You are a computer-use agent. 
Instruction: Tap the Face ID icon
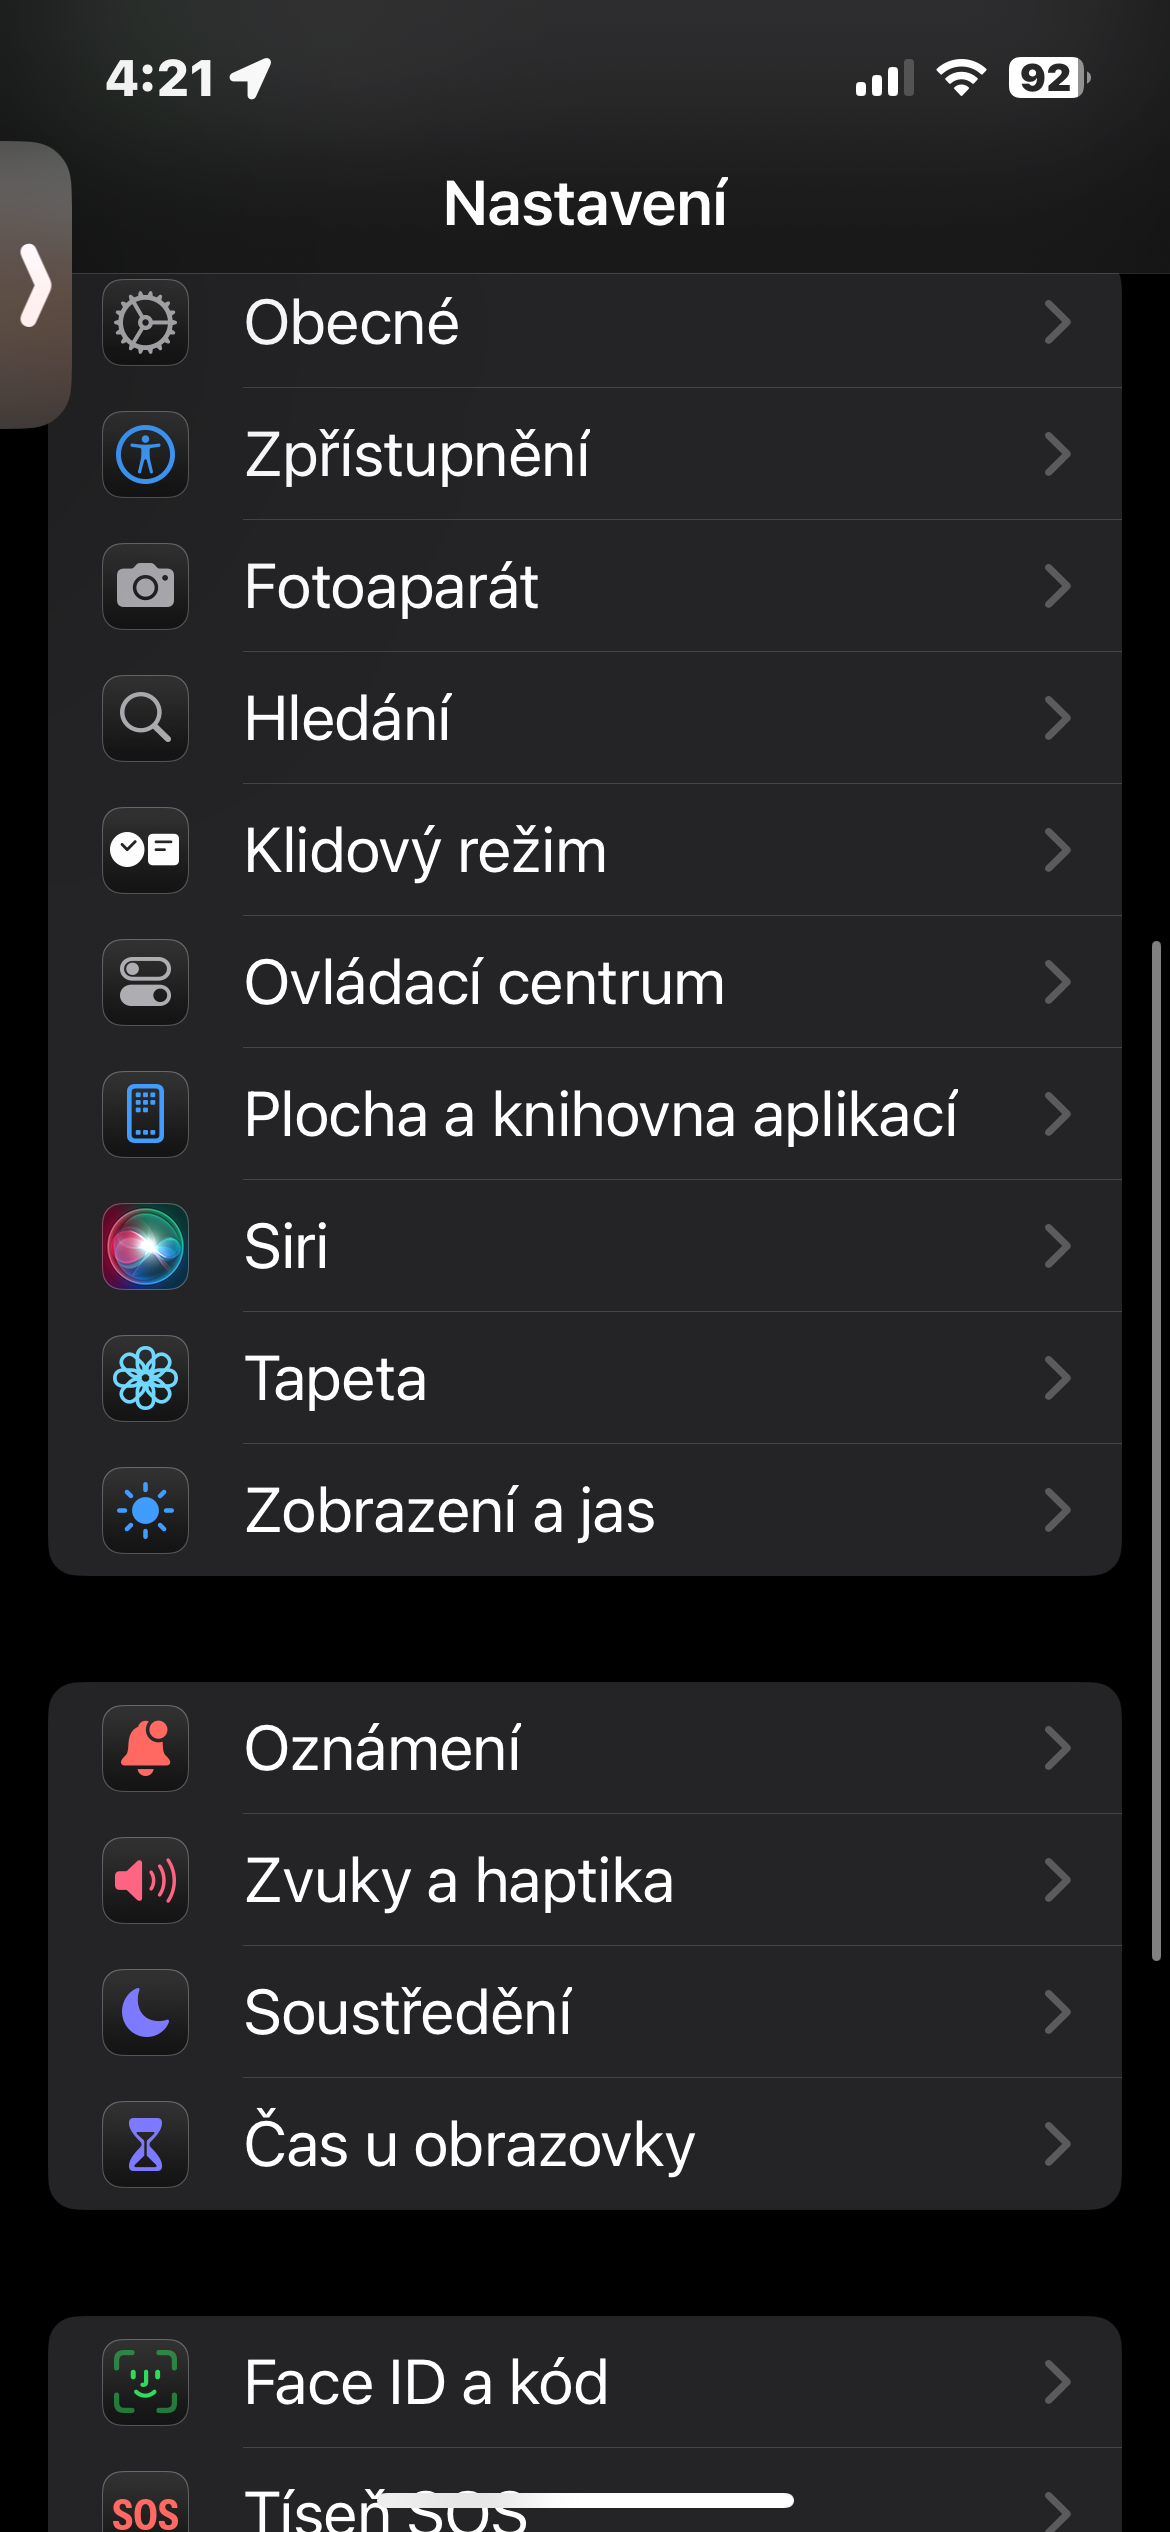point(145,2382)
